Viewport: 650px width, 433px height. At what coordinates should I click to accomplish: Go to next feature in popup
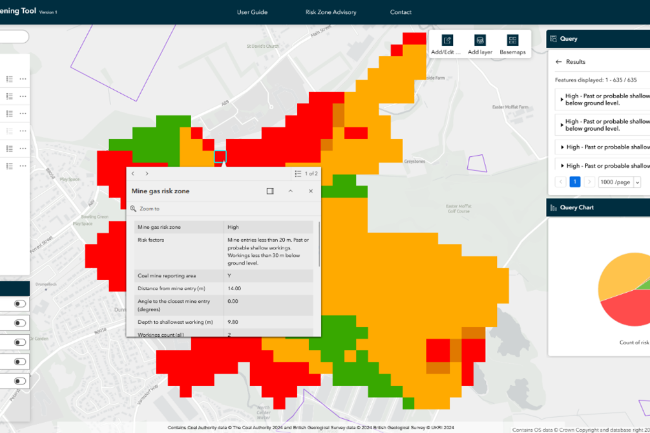[147, 173]
